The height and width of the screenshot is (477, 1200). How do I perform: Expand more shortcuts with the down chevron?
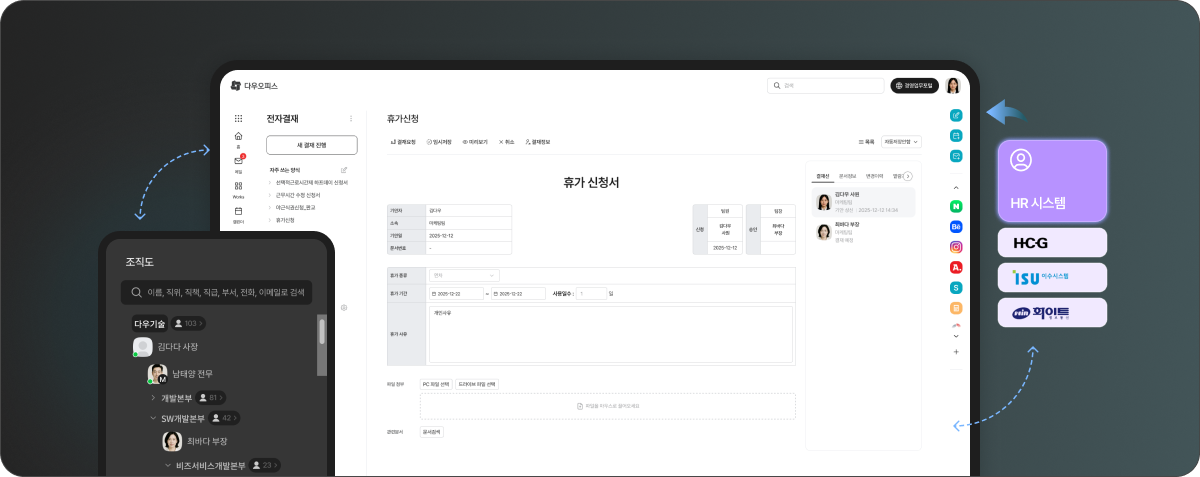click(956, 336)
